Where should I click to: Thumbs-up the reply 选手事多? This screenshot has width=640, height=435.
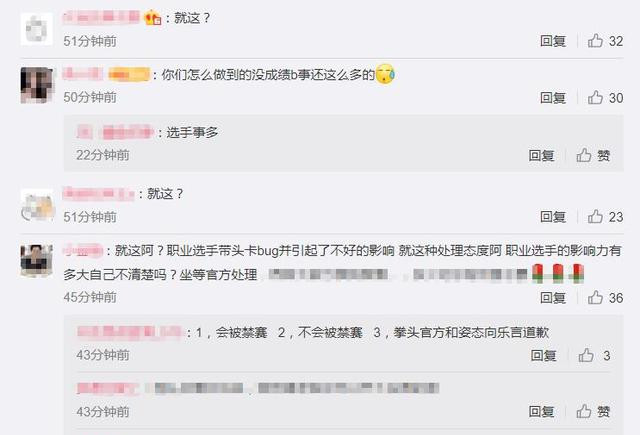[x=593, y=155]
